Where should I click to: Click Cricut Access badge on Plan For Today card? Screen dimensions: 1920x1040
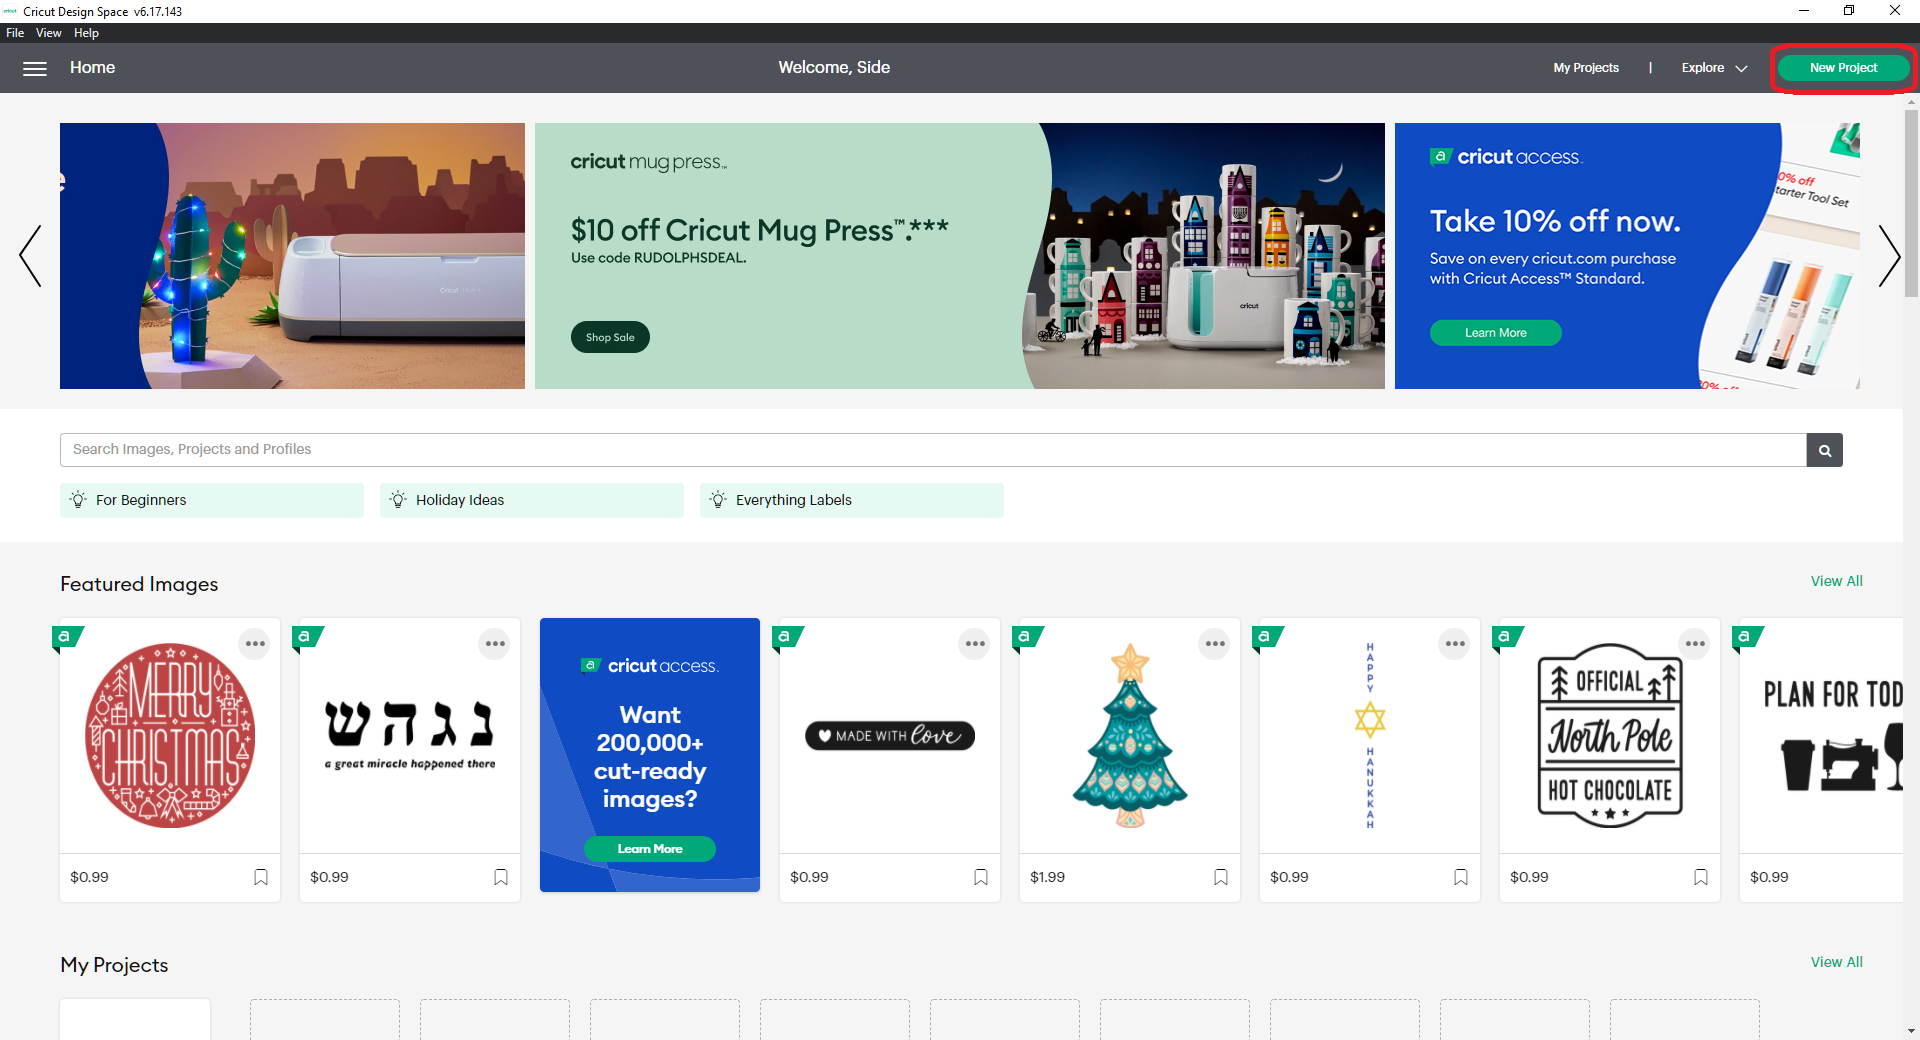point(1747,637)
